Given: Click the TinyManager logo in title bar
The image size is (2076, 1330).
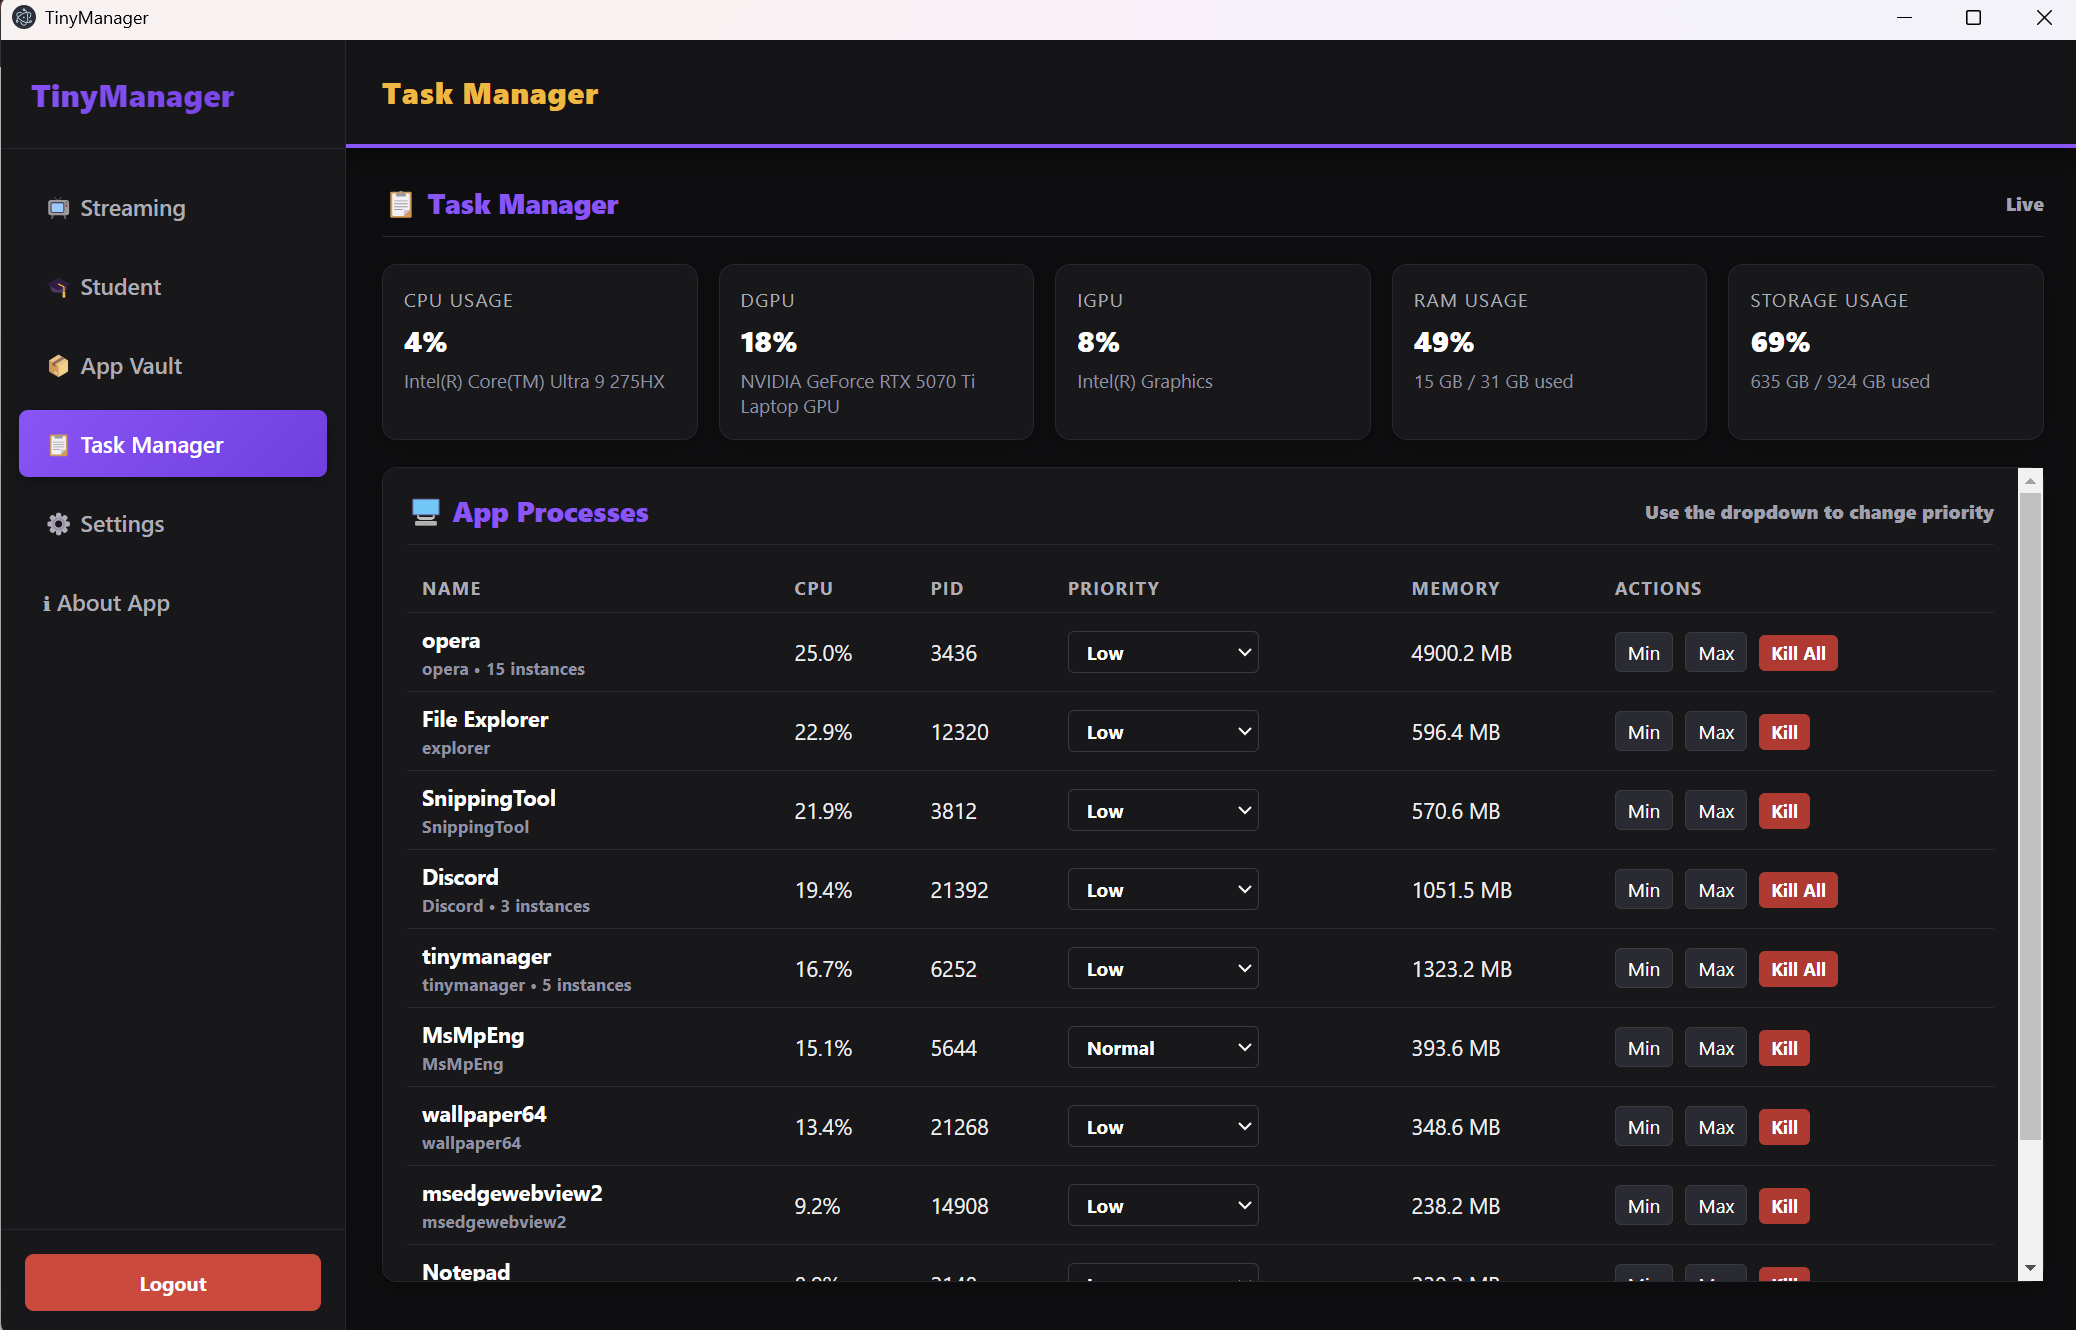Looking at the screenshot, I should point(23,17).
